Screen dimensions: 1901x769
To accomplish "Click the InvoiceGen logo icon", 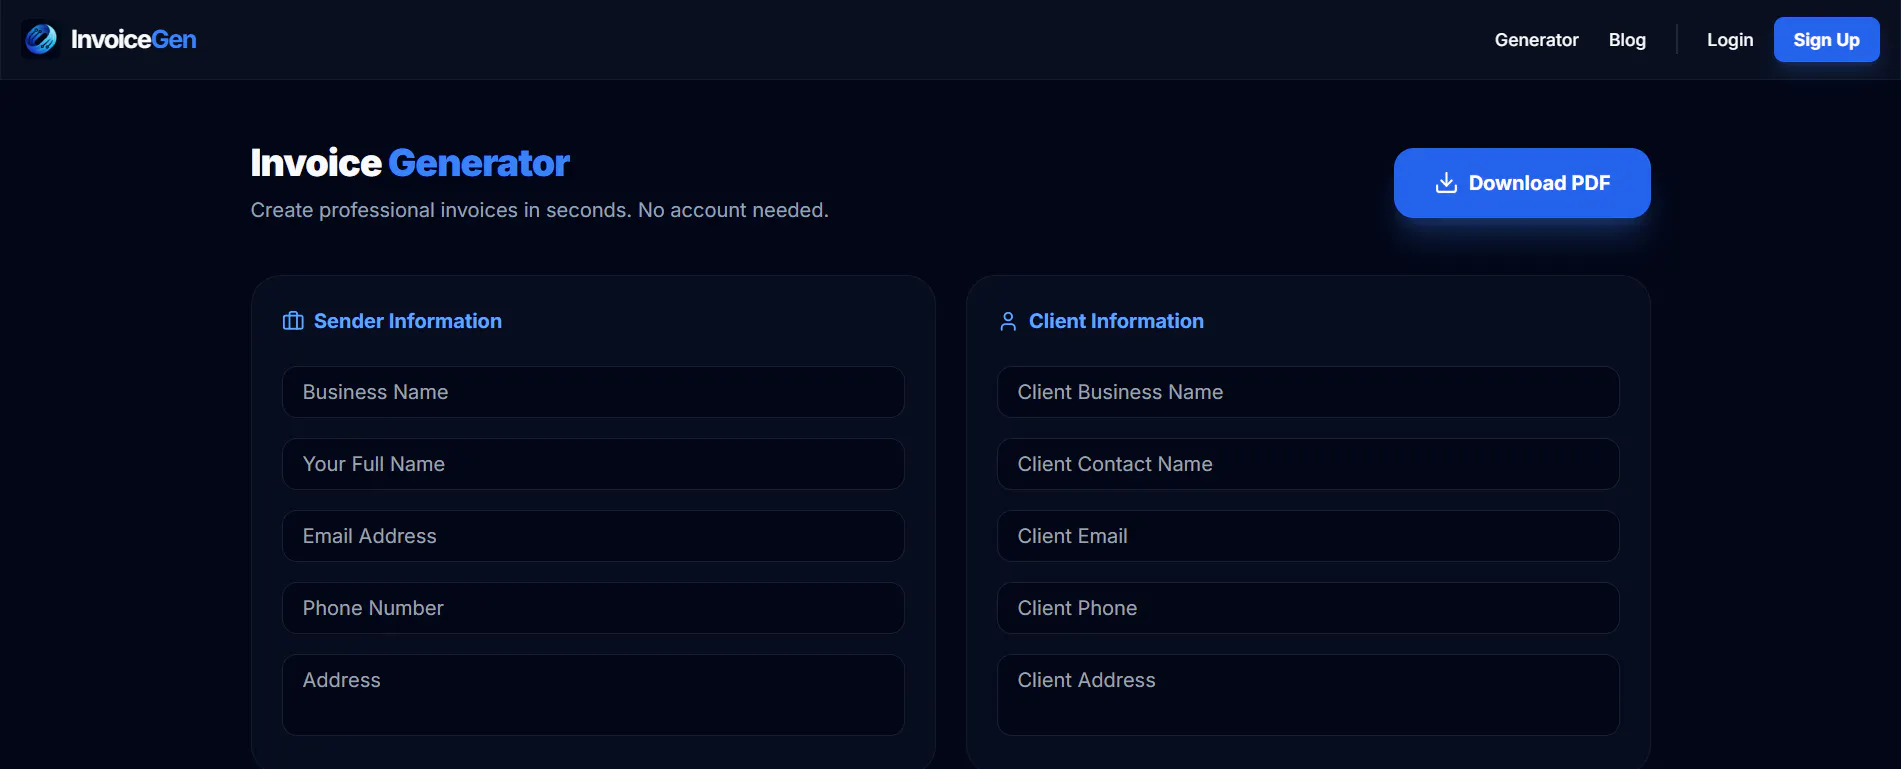I will [41, 39].
